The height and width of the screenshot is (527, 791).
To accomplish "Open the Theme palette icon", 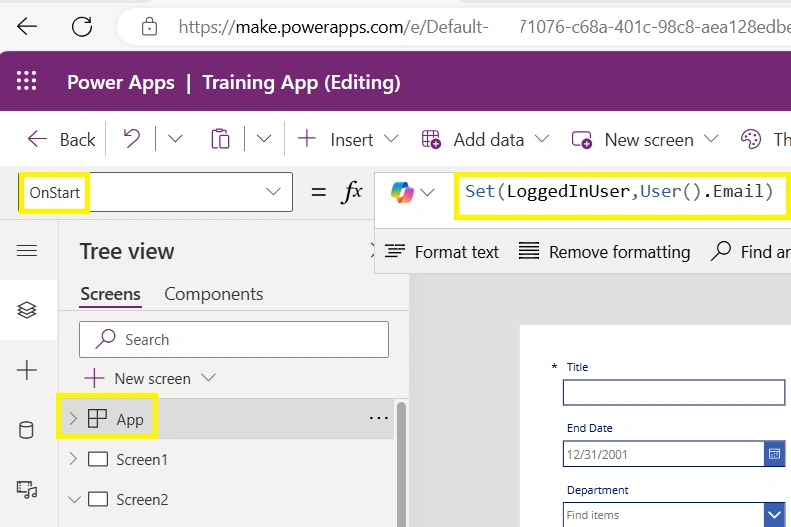I will pos(751,139).
